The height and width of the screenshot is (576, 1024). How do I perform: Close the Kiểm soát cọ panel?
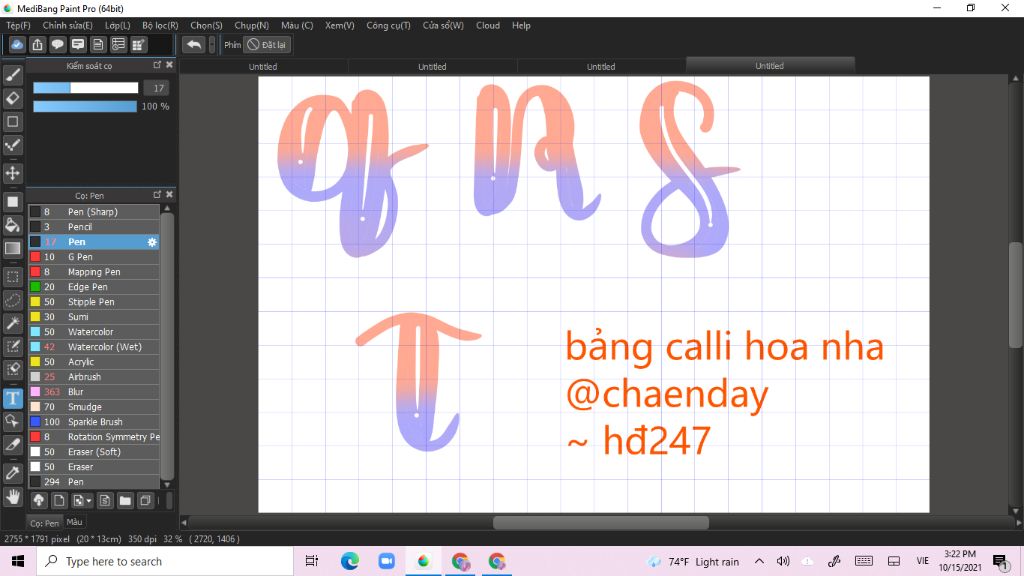pyautogui.click(x=170, y=65)
